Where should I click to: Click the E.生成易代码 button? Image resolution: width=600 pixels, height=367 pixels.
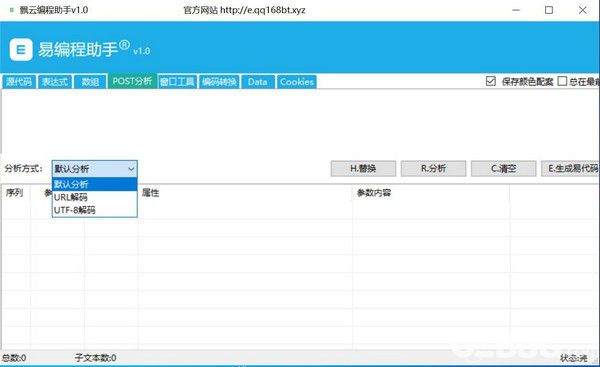(x=571, y=168)
